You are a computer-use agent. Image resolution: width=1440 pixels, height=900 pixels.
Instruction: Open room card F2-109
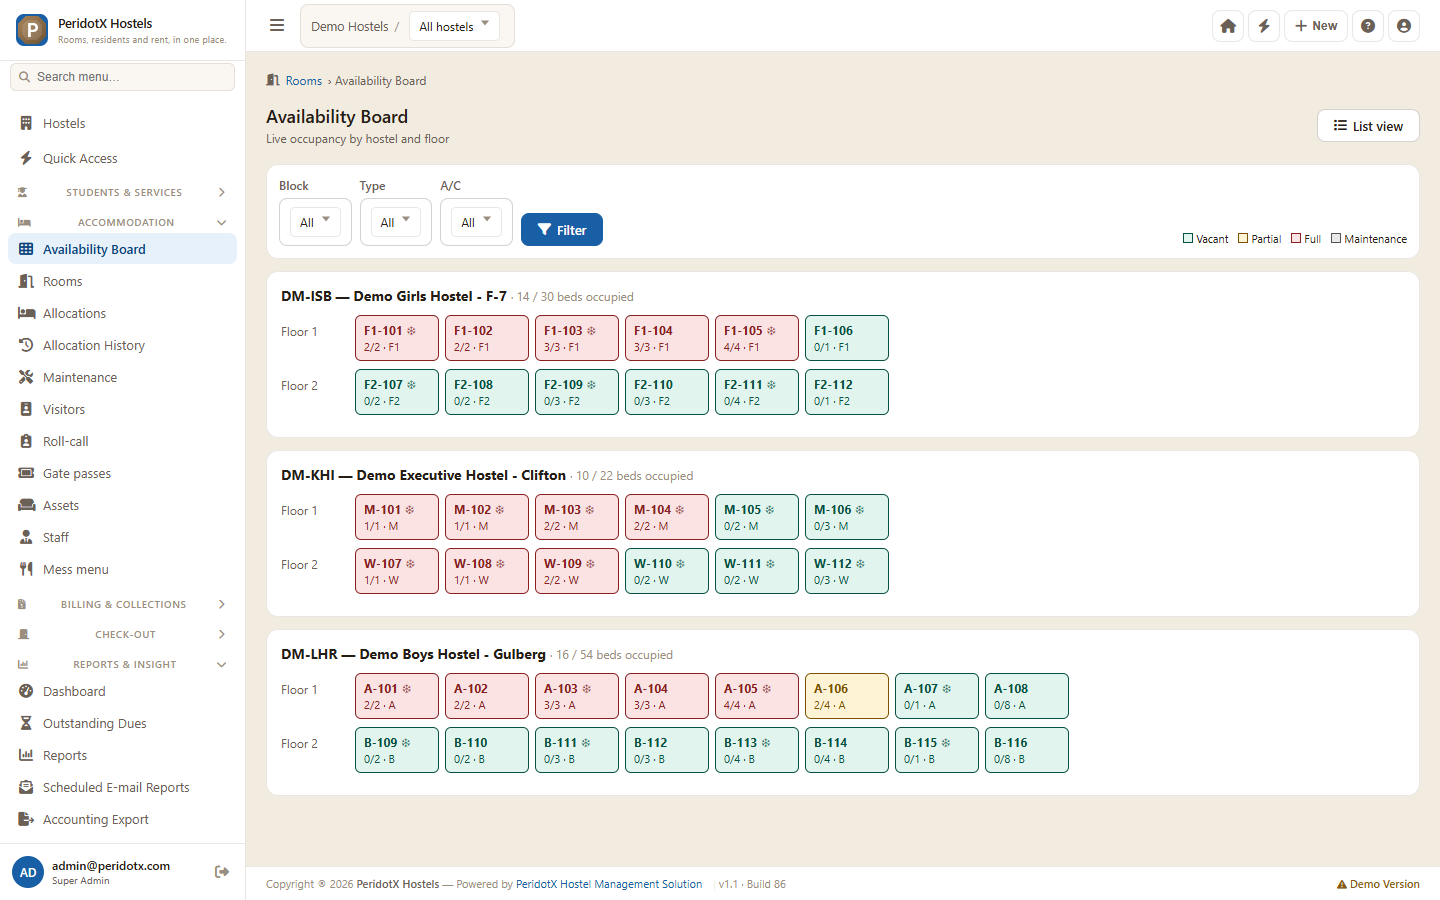tap(577, 392)
